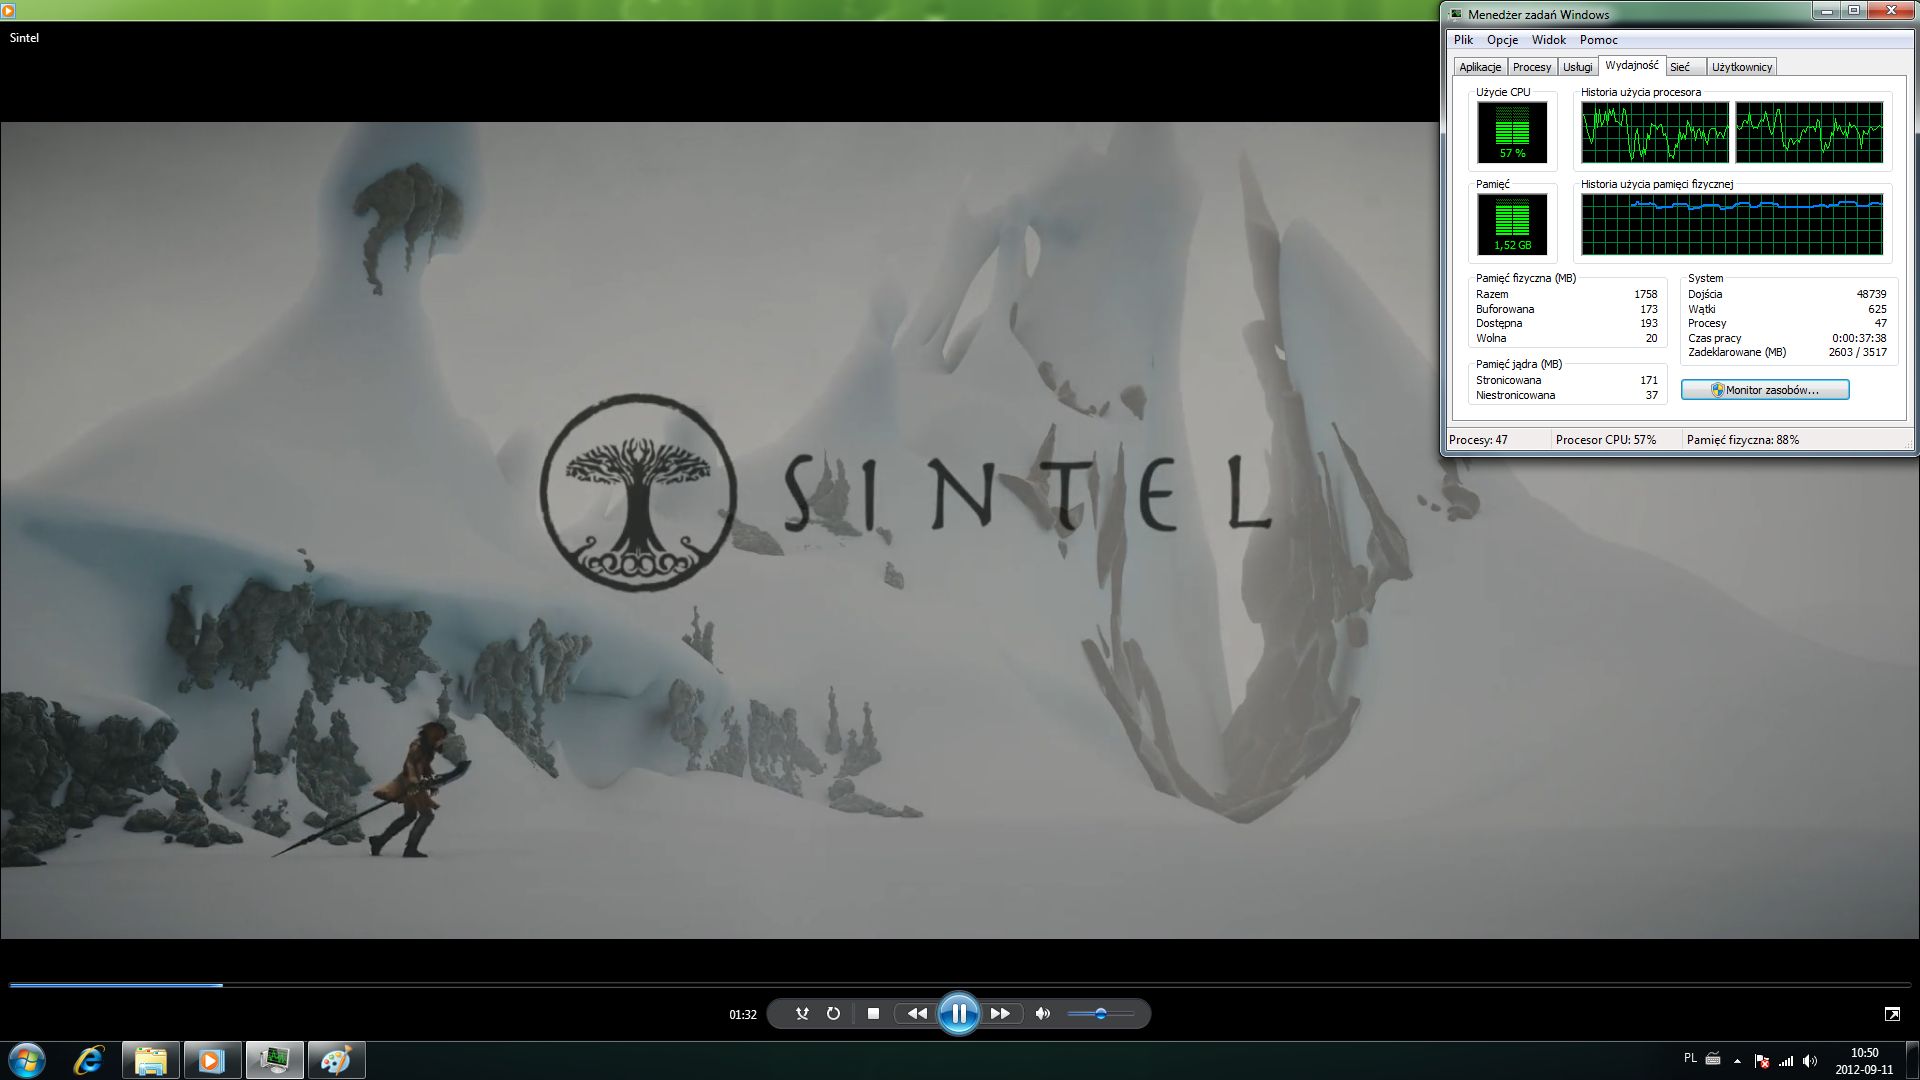
Task: Mute the media player volume
Action: point(1043,1014)
